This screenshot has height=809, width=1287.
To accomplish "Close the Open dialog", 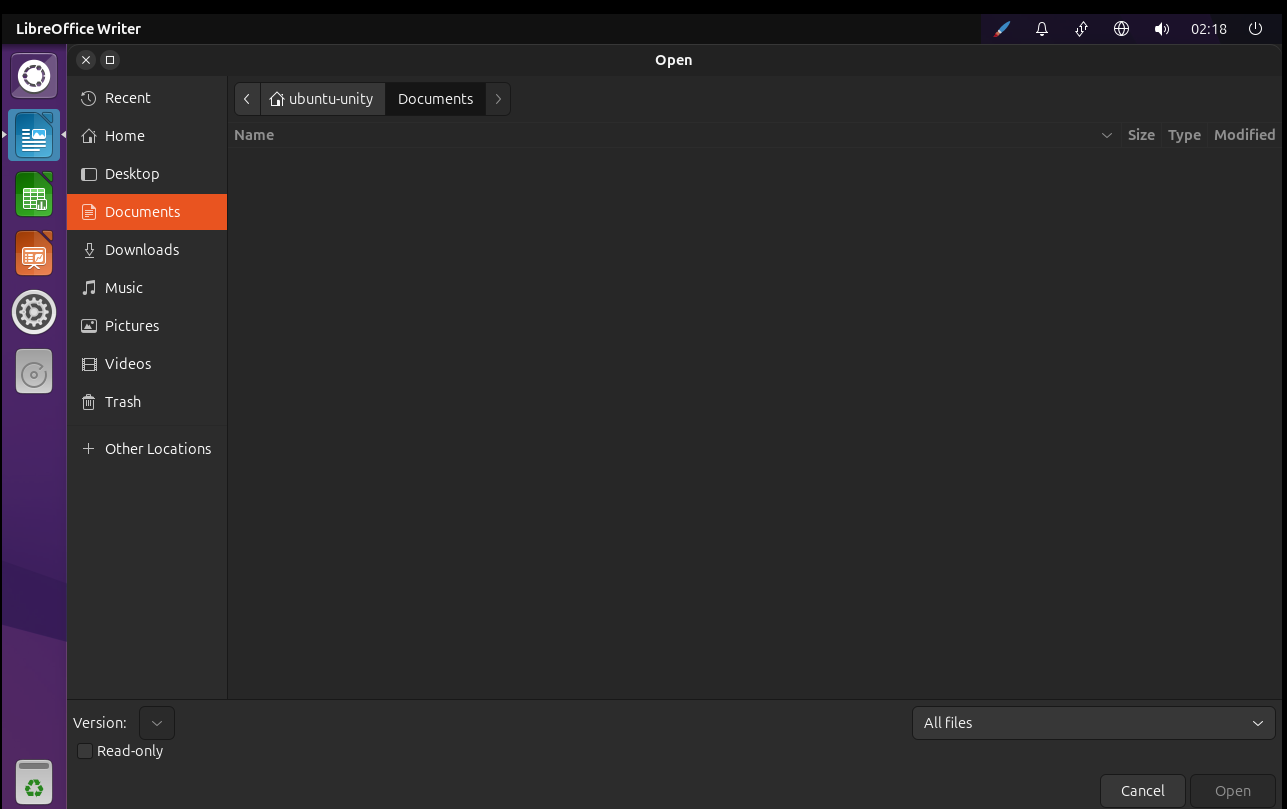I will [x=86, y=60].
